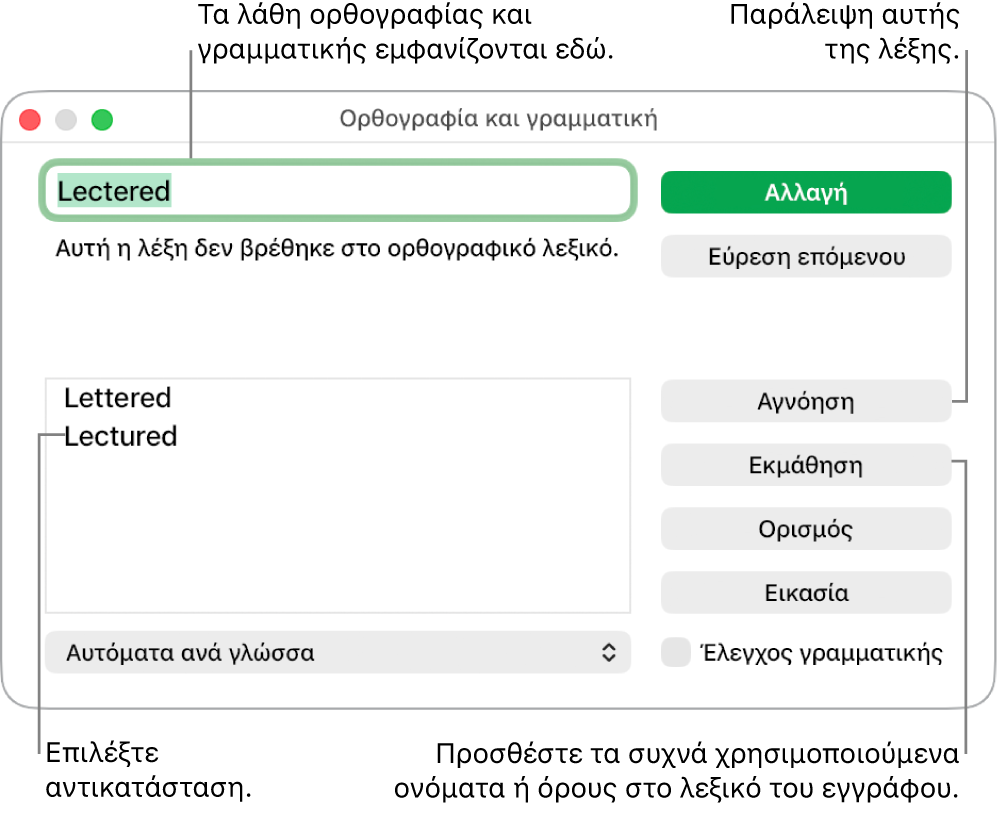
Task: Enable the Έλεγχος γραμματικής checkbox
Action: coord(676,652)
